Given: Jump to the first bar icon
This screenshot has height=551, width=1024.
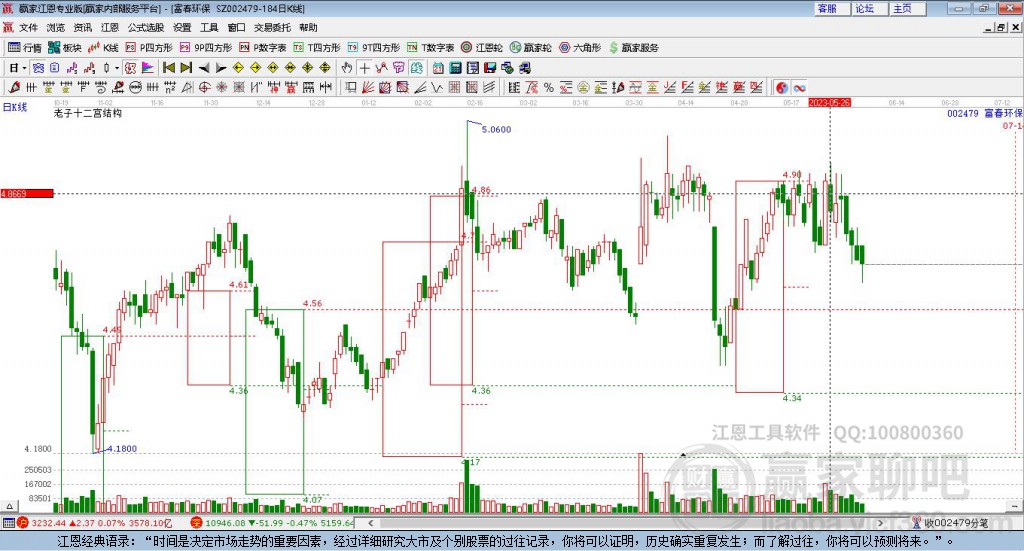Looking at the screenshot, I should tap(168, 68).
